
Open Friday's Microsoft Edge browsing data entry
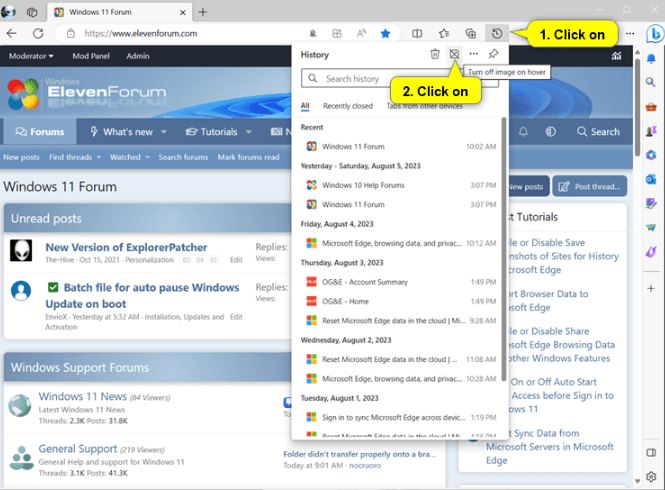(400, 243)
